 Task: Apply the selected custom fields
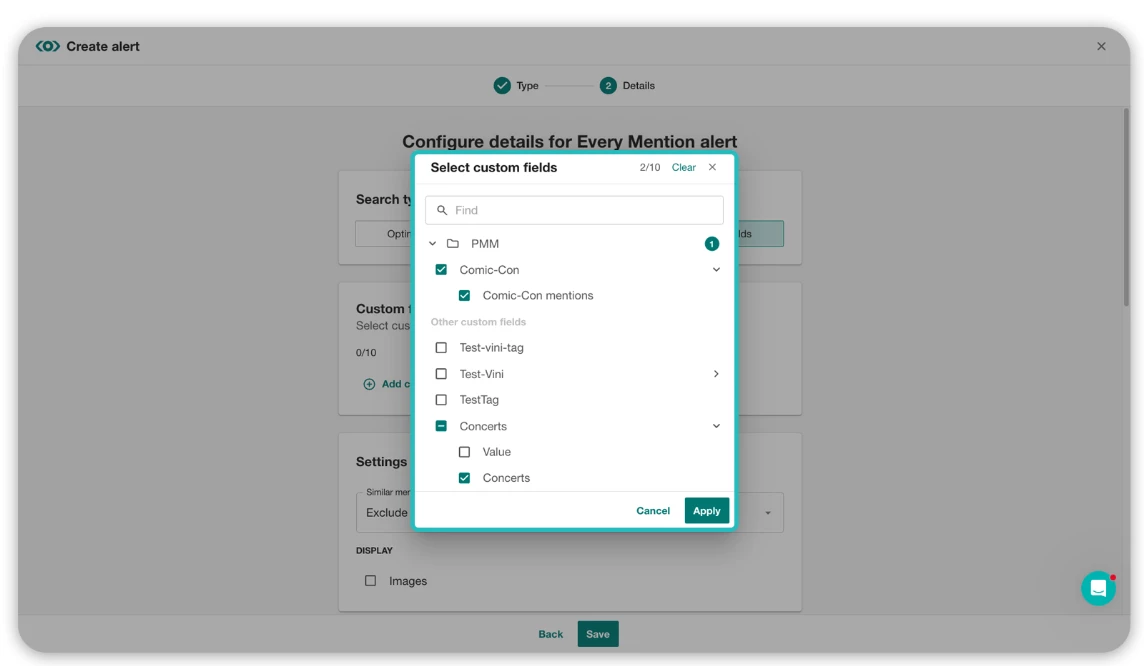point(706,511)
